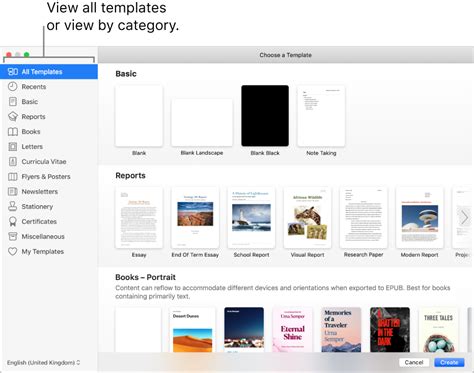Click the Stationery stamp icon

point(13,206)
